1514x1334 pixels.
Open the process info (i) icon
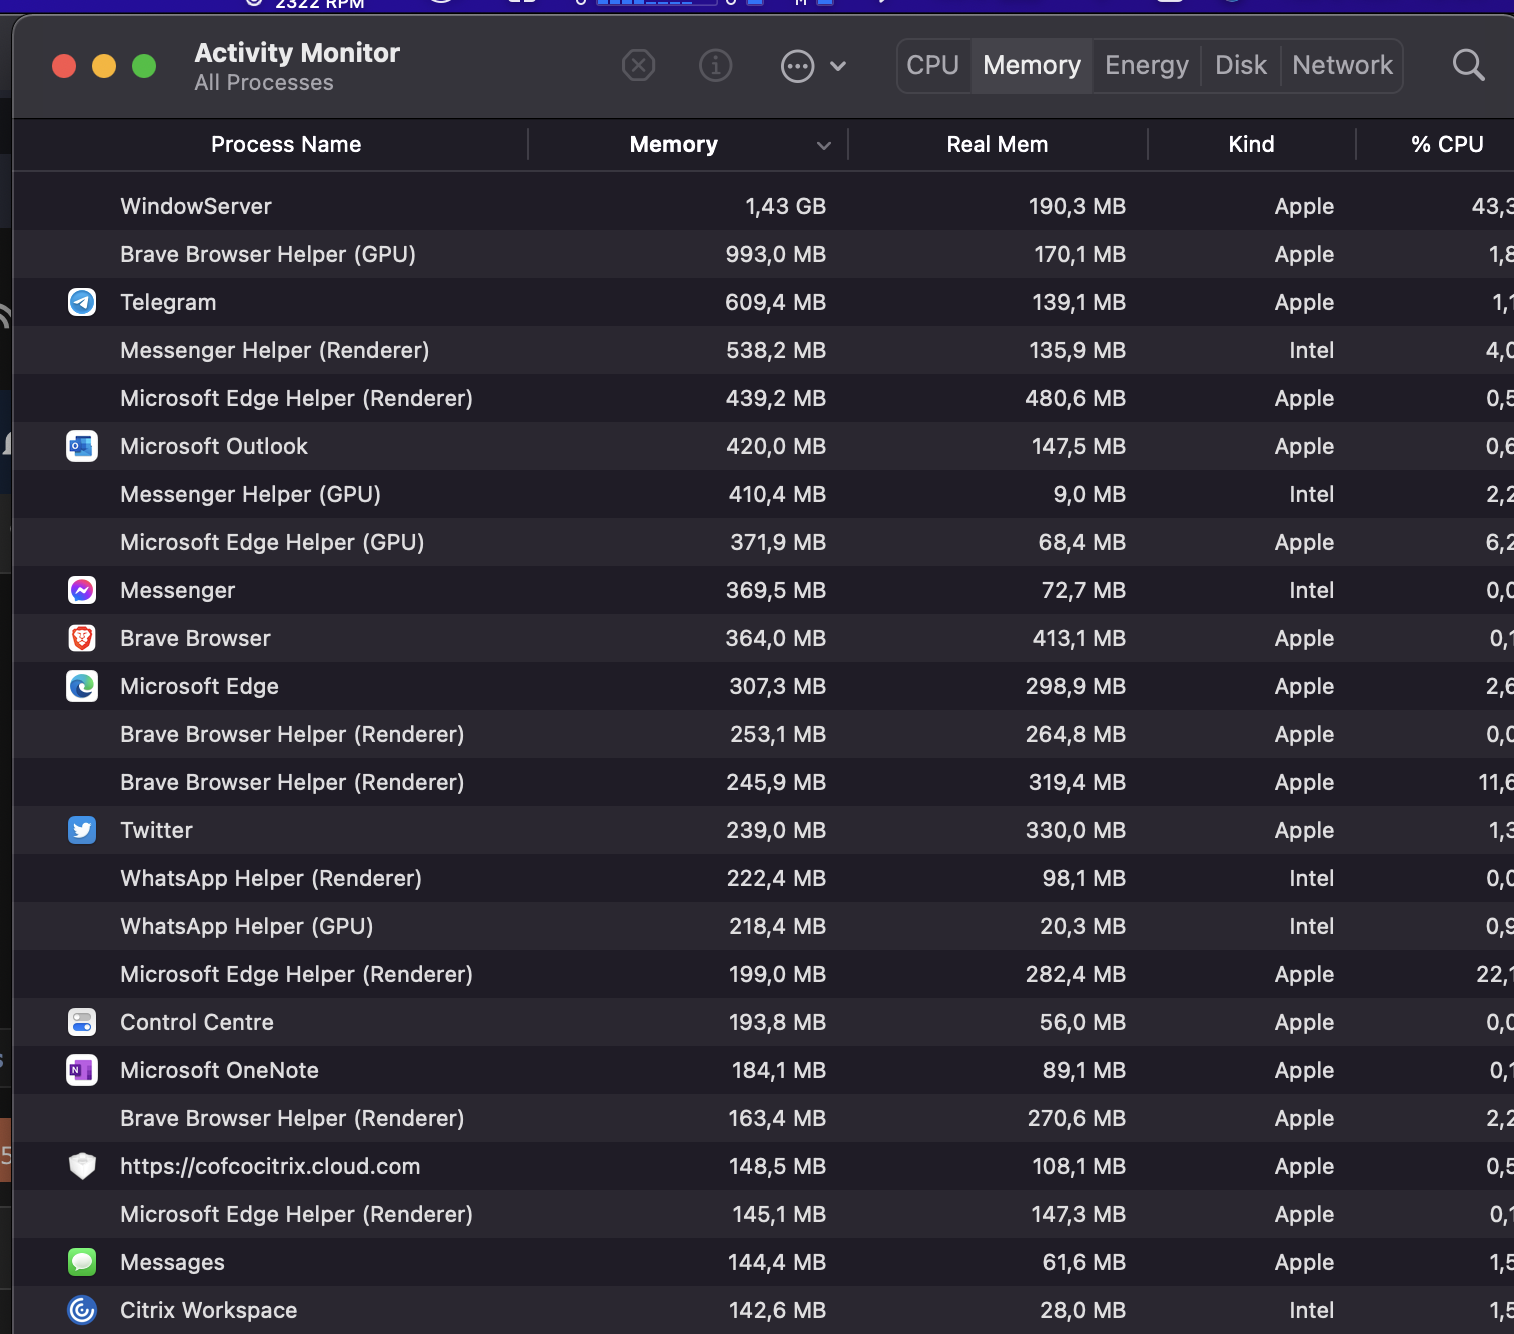coord(715,66)
